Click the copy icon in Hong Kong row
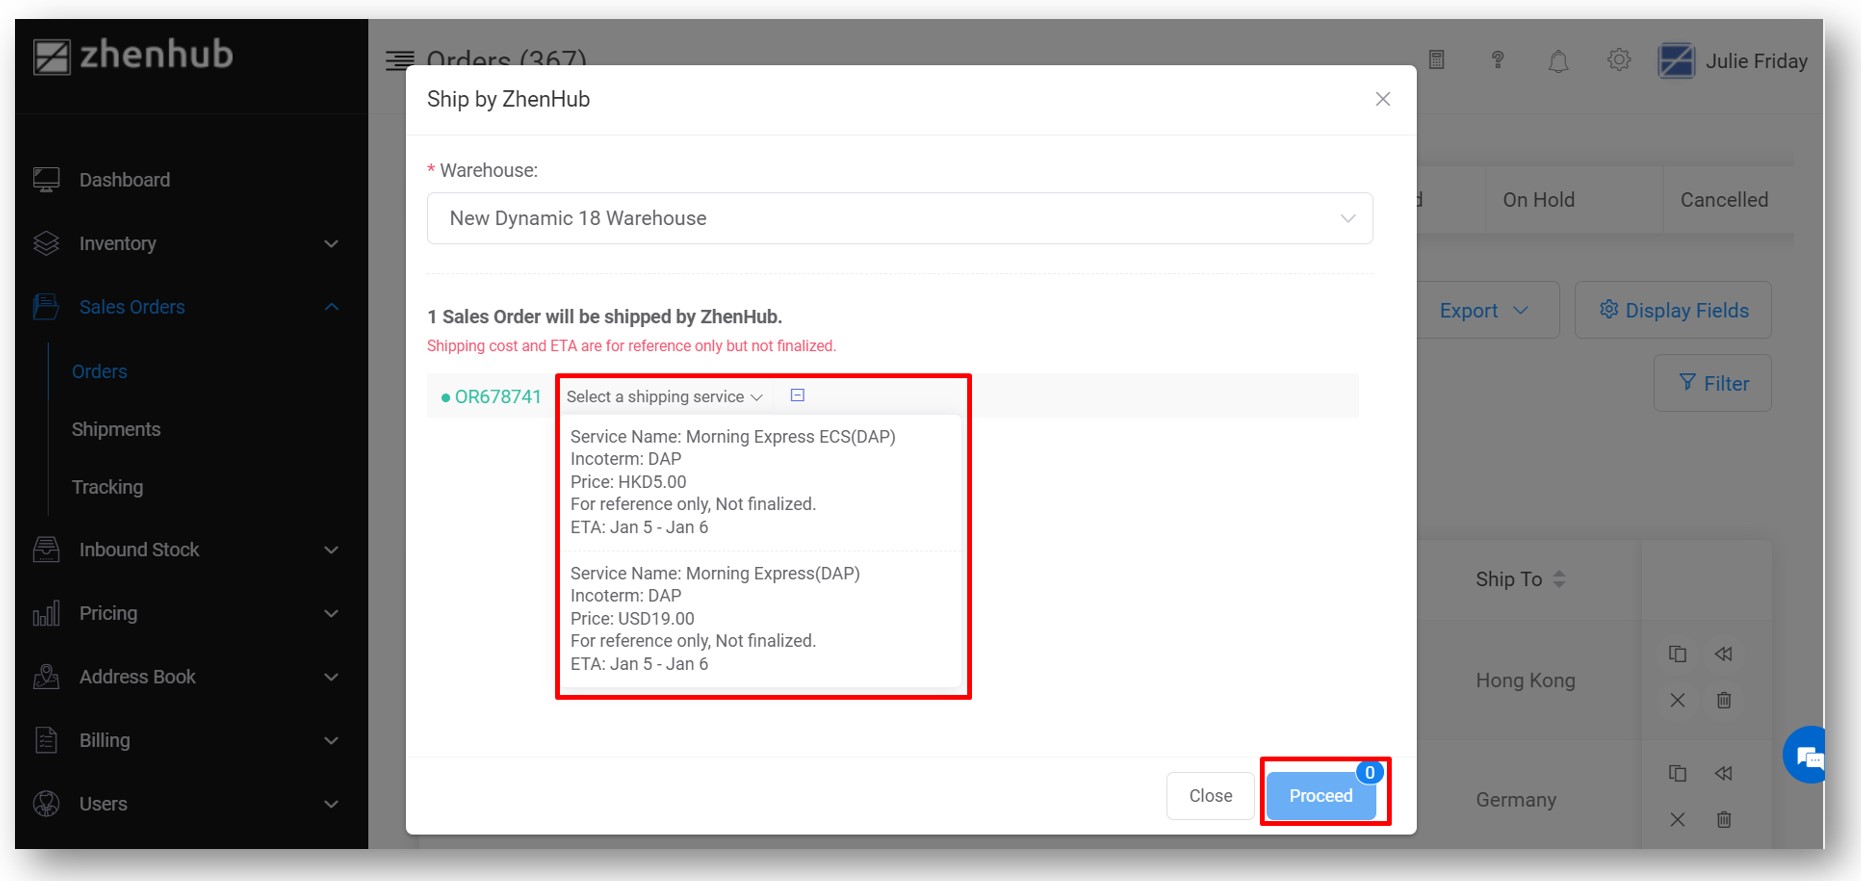 (x=1678, y=654)
